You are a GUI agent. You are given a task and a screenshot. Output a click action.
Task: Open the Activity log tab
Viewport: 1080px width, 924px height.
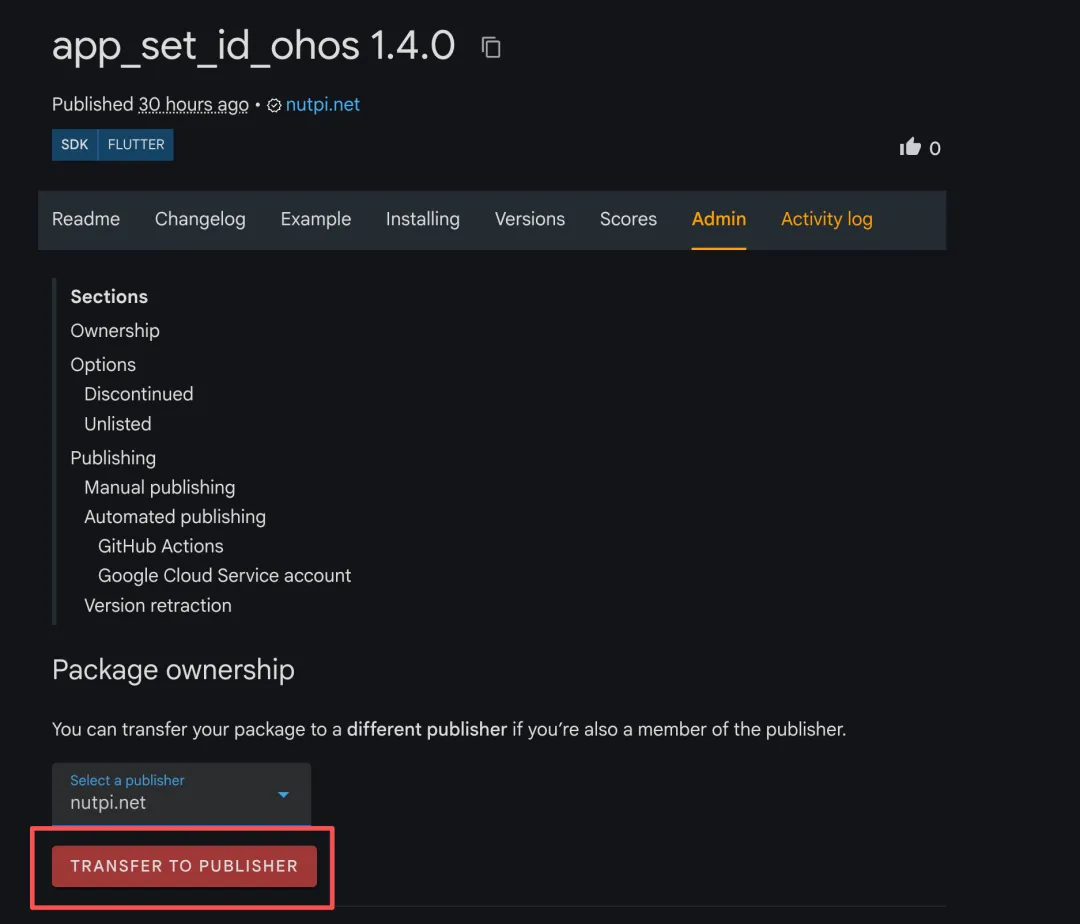pyautogui.click(x=827, y=219)
